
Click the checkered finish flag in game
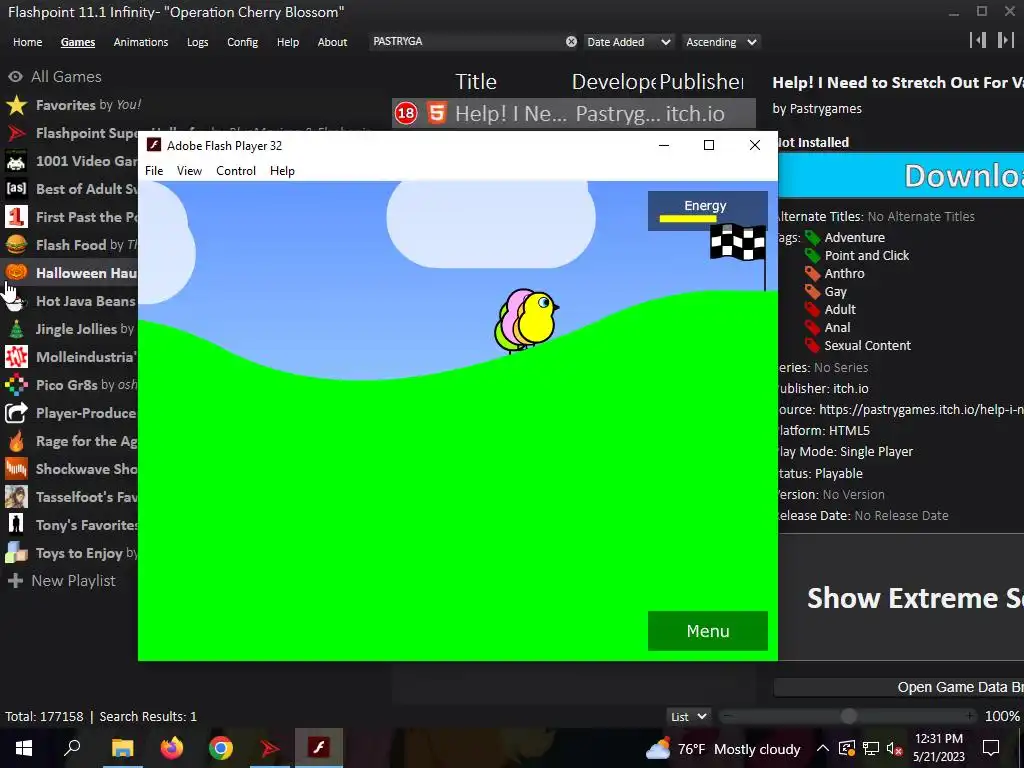coord(738,242)
